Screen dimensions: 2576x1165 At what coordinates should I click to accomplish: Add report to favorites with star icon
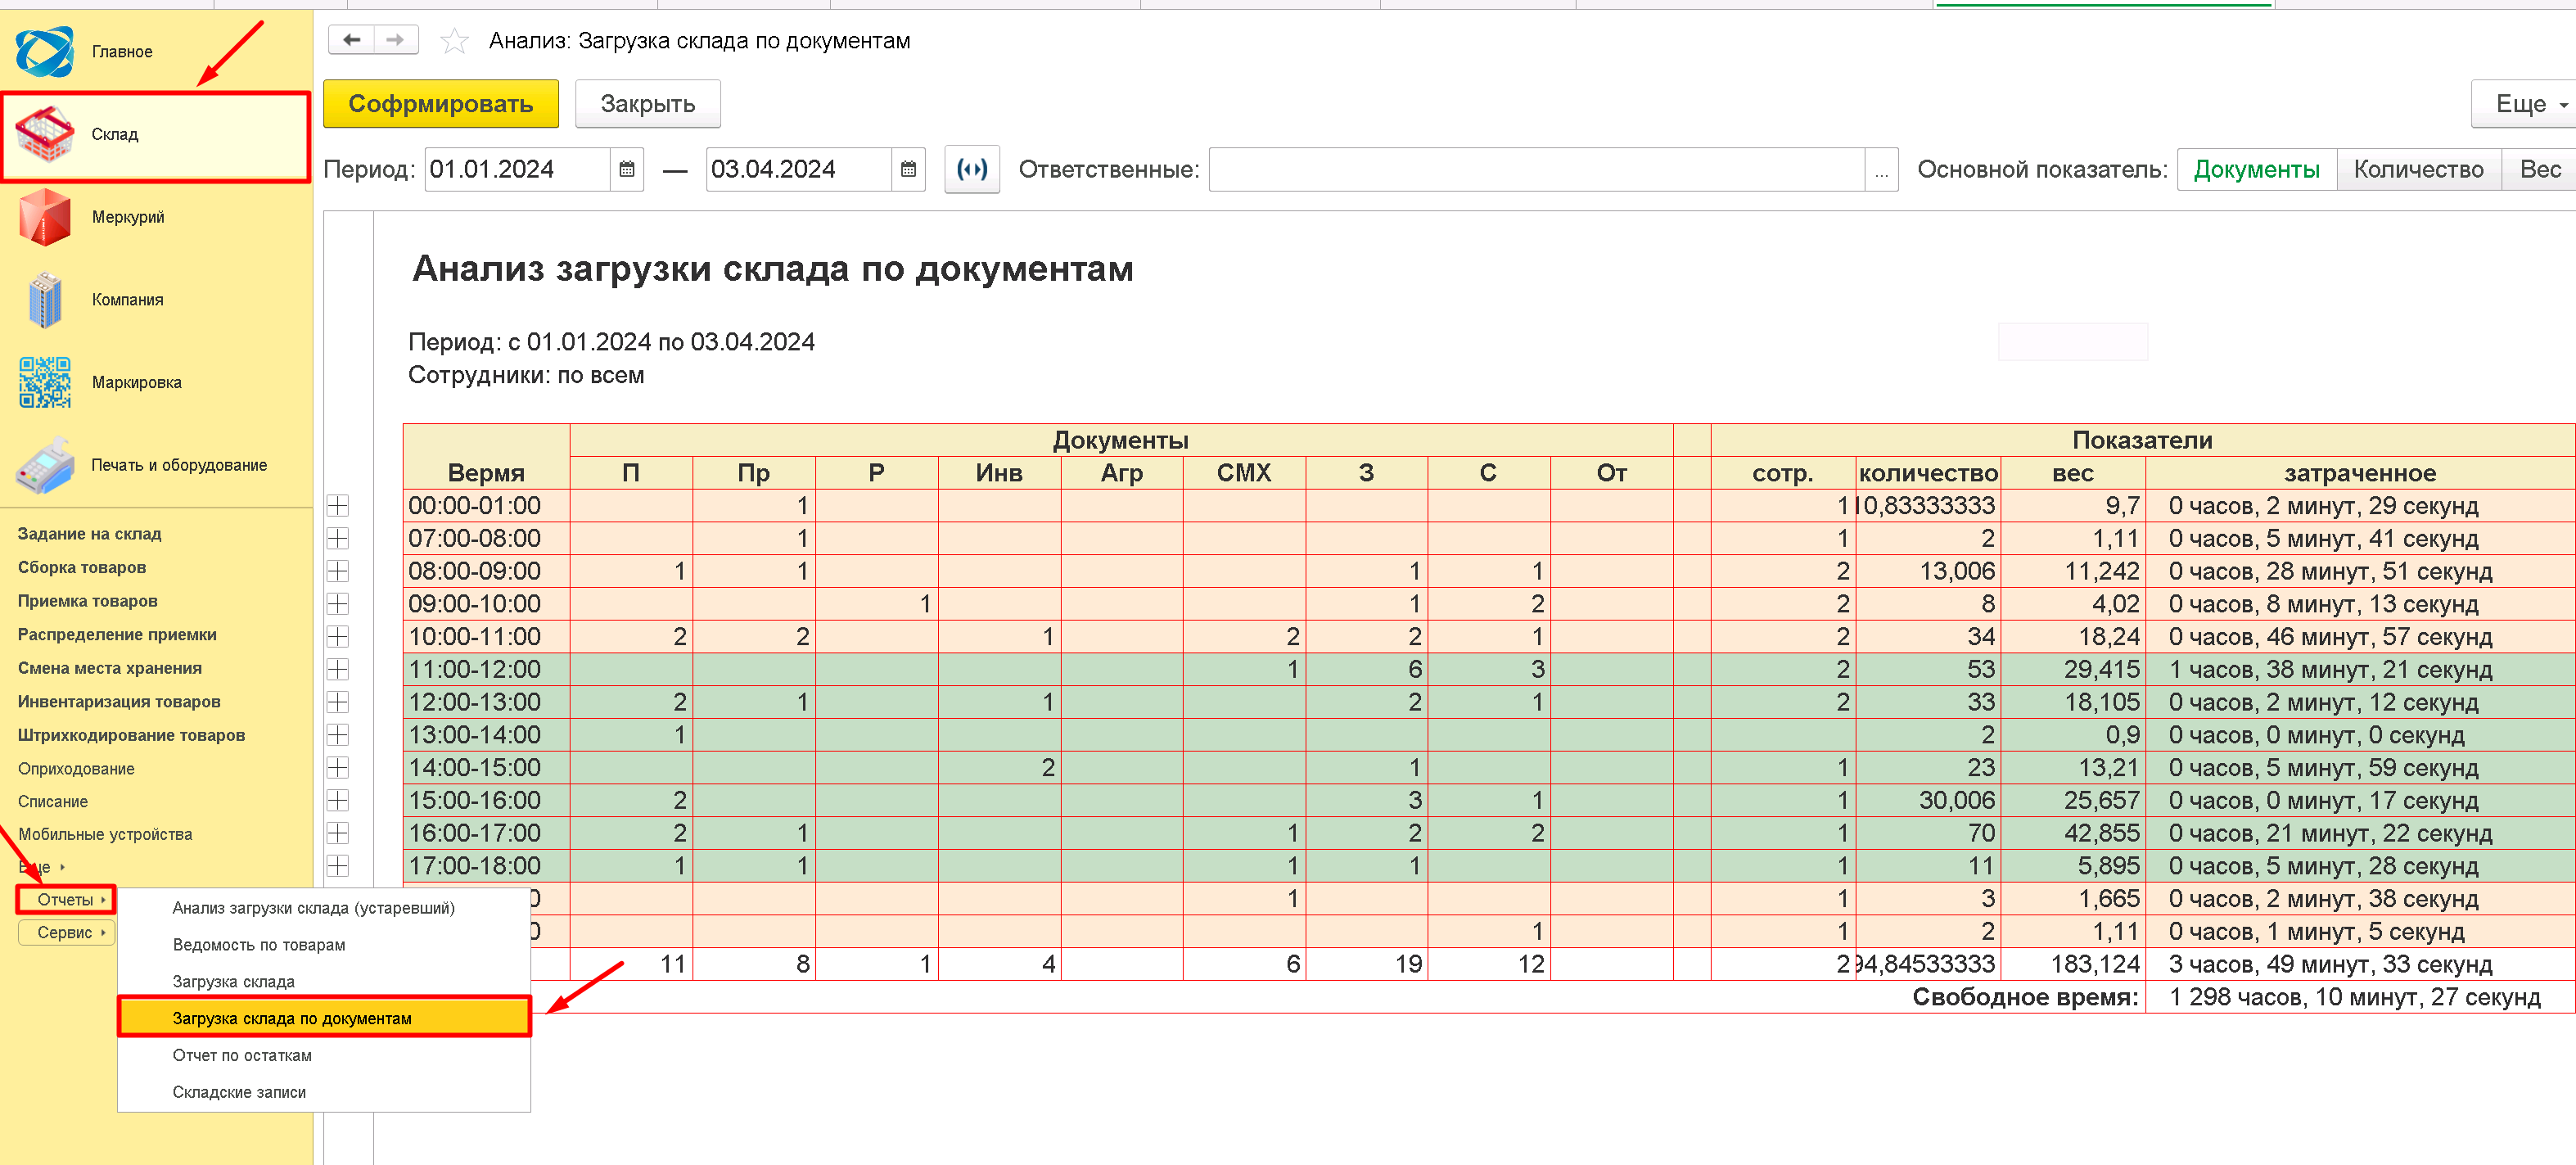point(455,41)
